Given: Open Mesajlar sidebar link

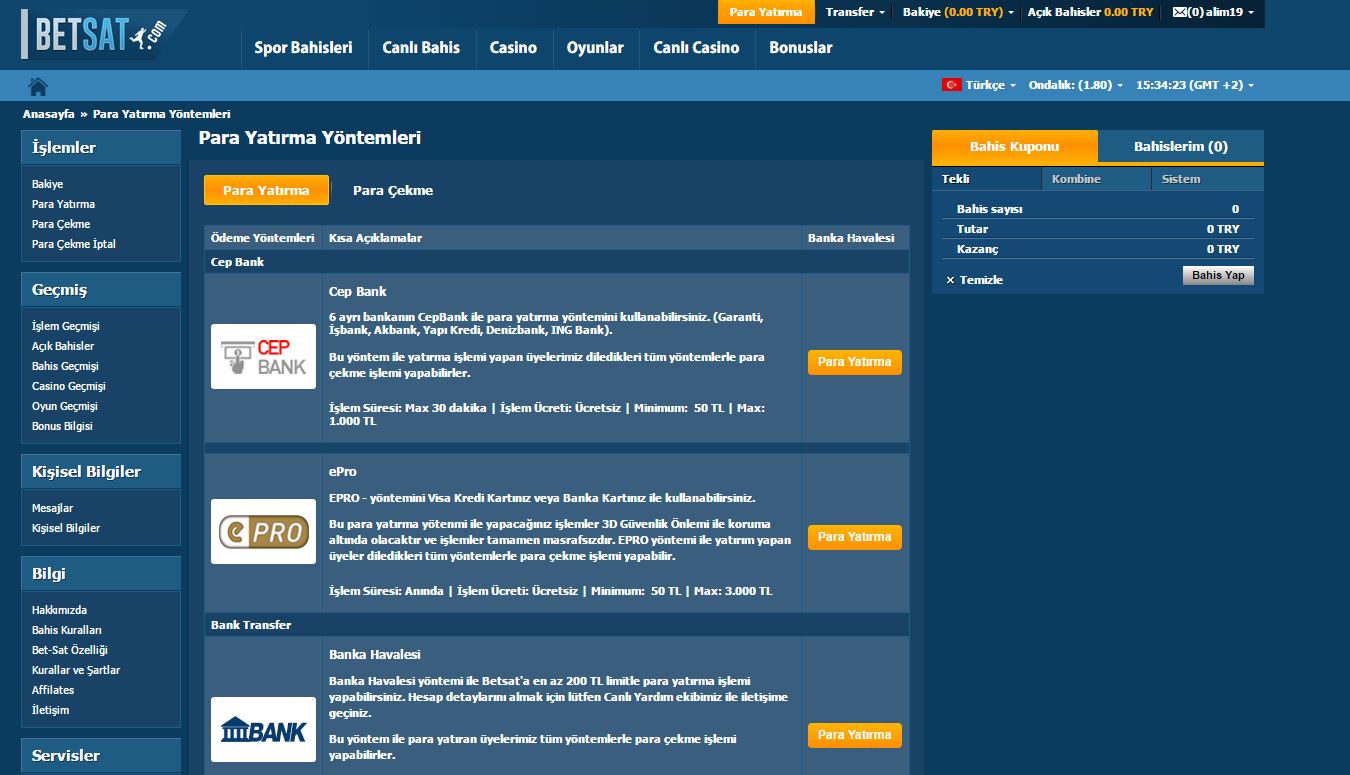Looking at the screenshot, I should tap(52, 508).
